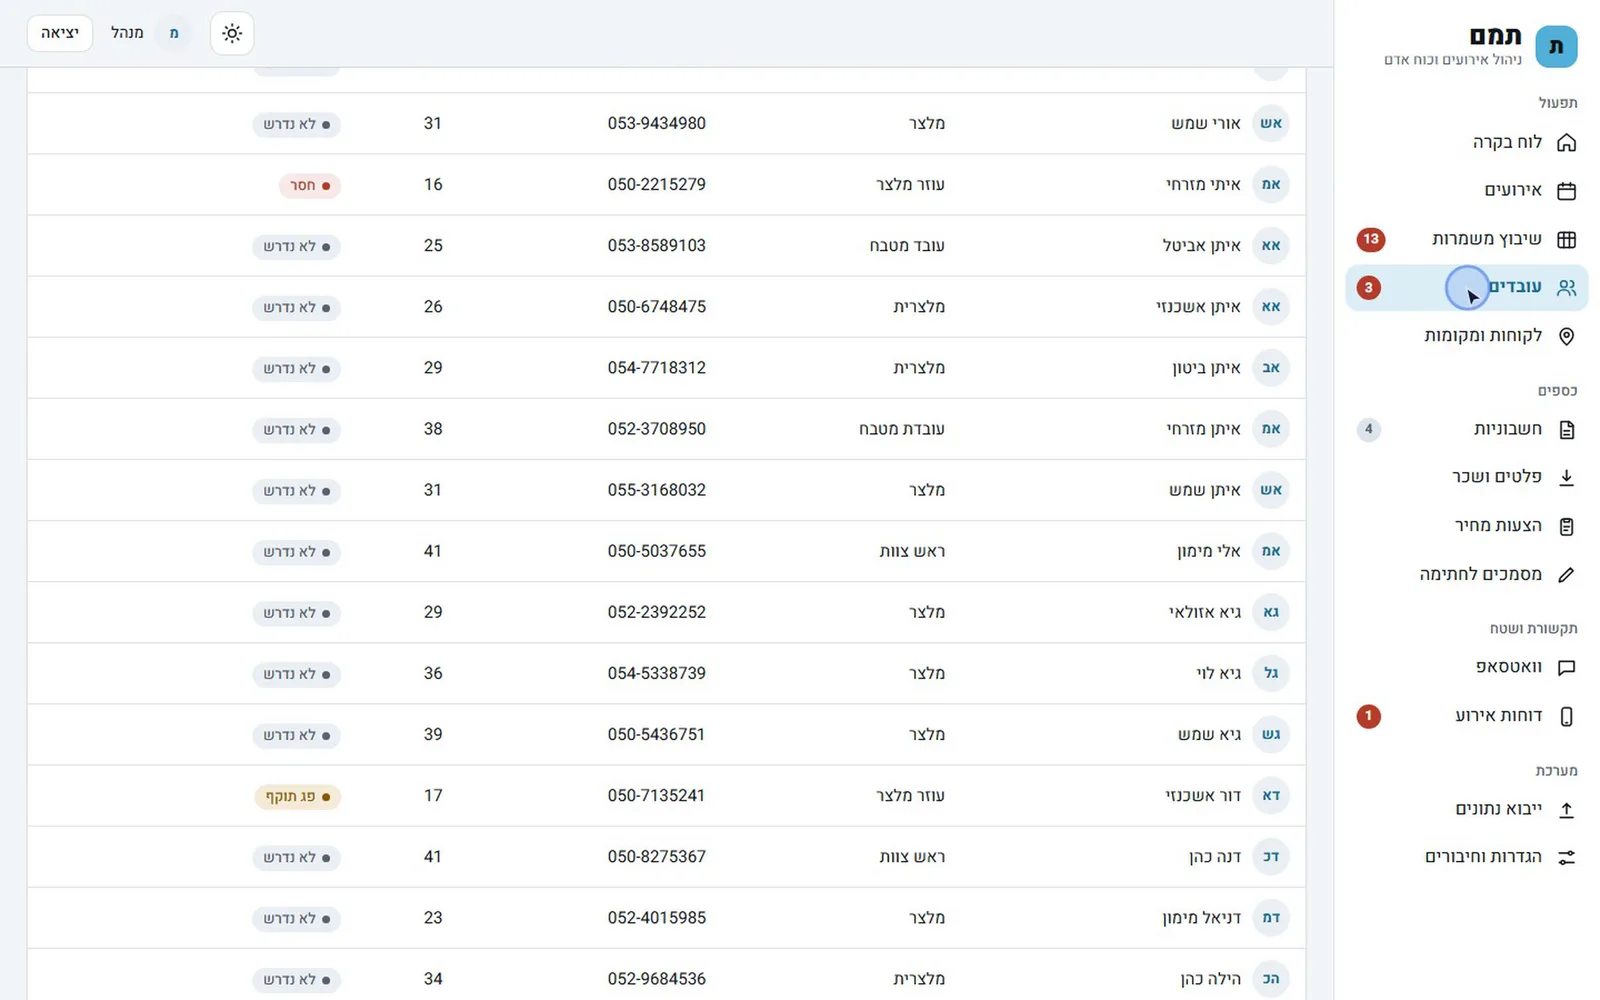Viewport: 1600px width, 1000px height.
Task: Open פלטים ושכר download icon
Action: pyautogui.click(x=1567, y=477)
